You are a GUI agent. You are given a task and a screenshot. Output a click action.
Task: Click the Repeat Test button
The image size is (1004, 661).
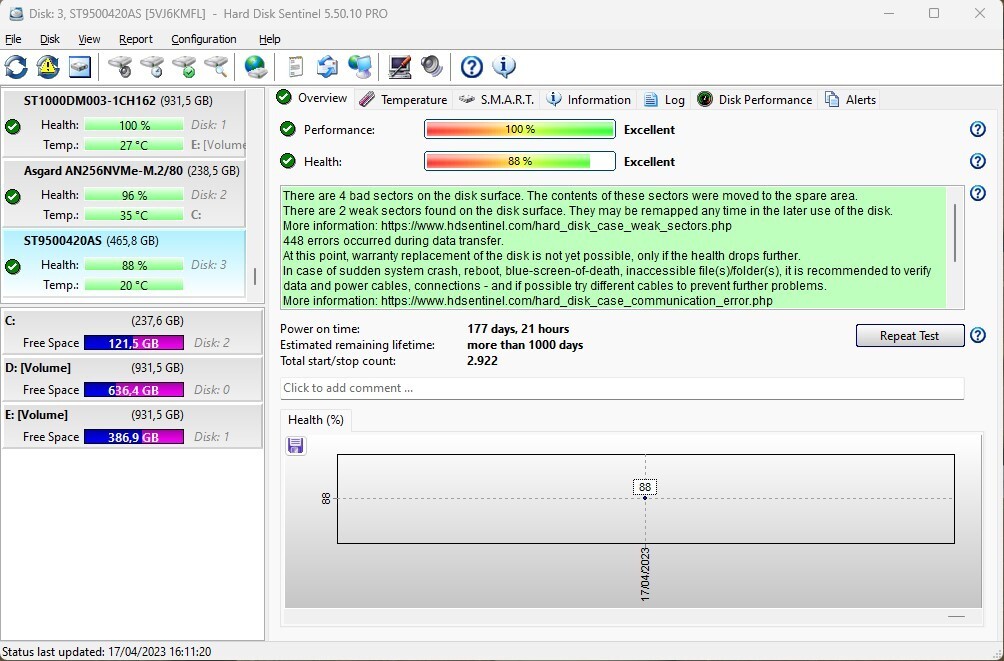[x=909, y=336]
